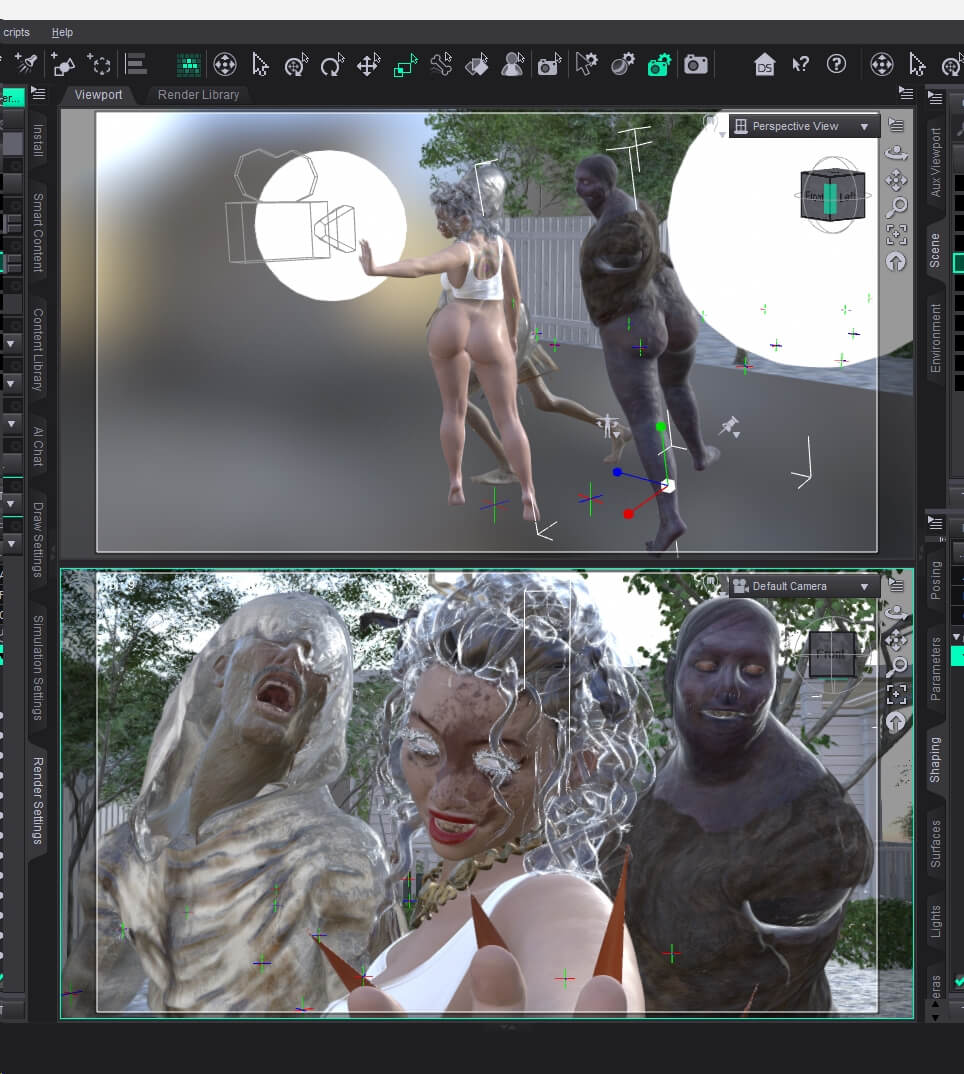Open pane options menu beside Viewport tab

38,94
